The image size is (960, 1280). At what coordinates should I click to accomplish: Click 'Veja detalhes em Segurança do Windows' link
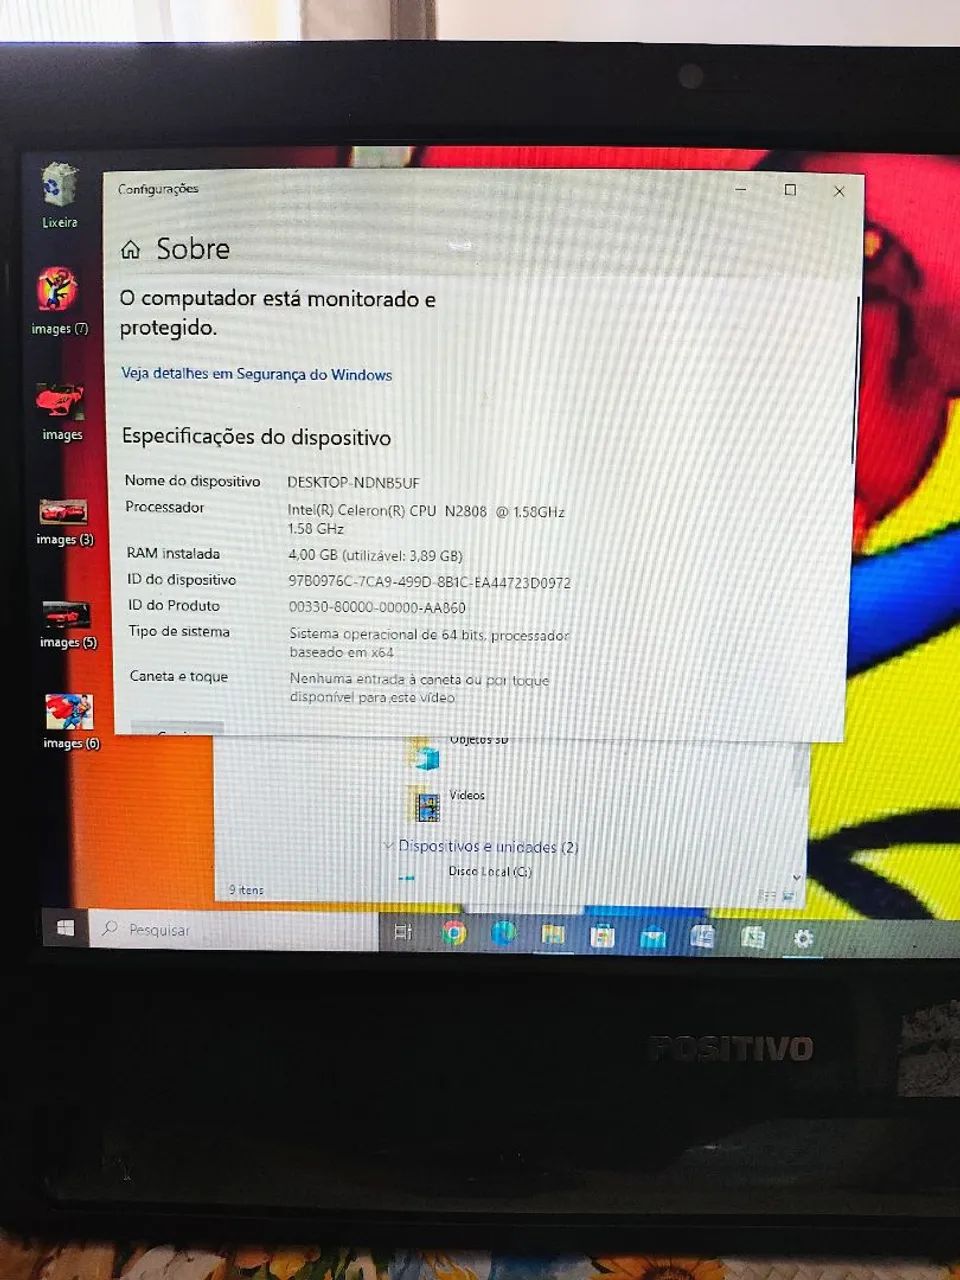255,374
